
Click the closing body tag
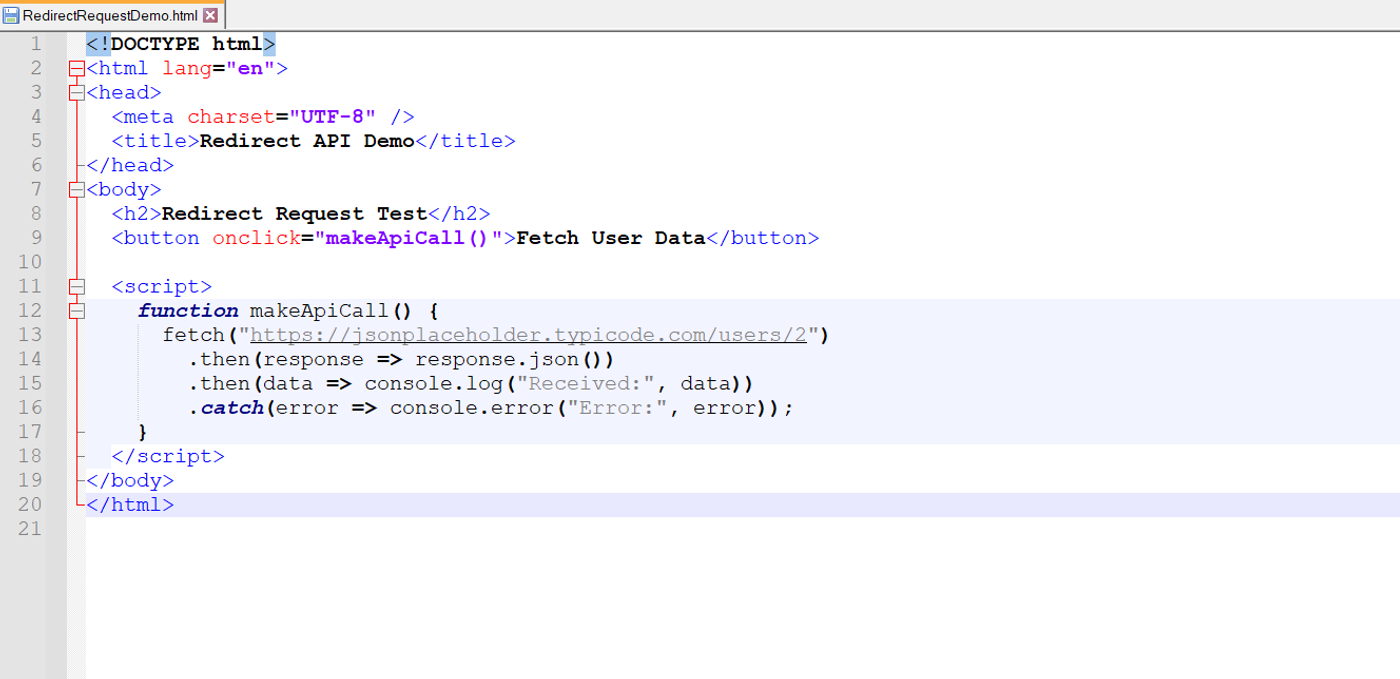pos(130,480)
